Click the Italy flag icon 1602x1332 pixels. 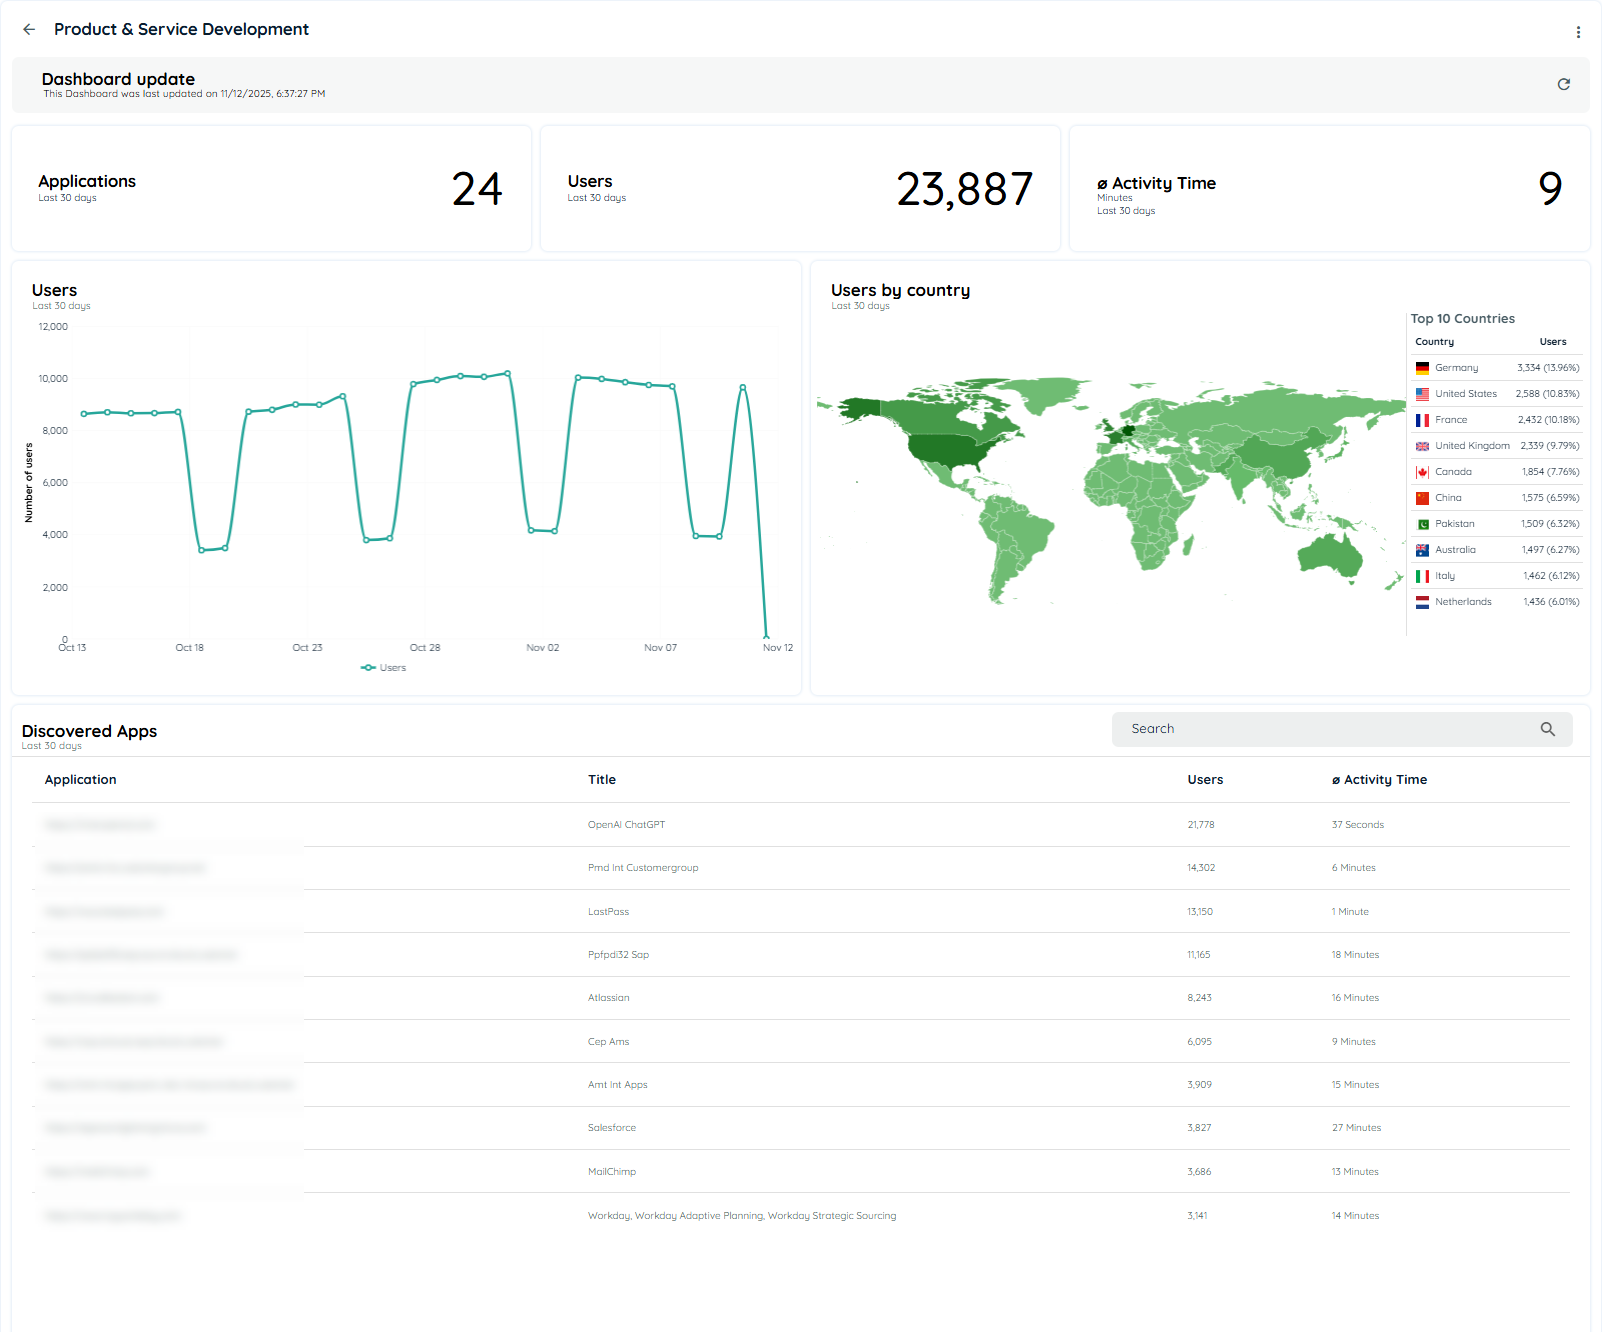[x=1422, y=575]
